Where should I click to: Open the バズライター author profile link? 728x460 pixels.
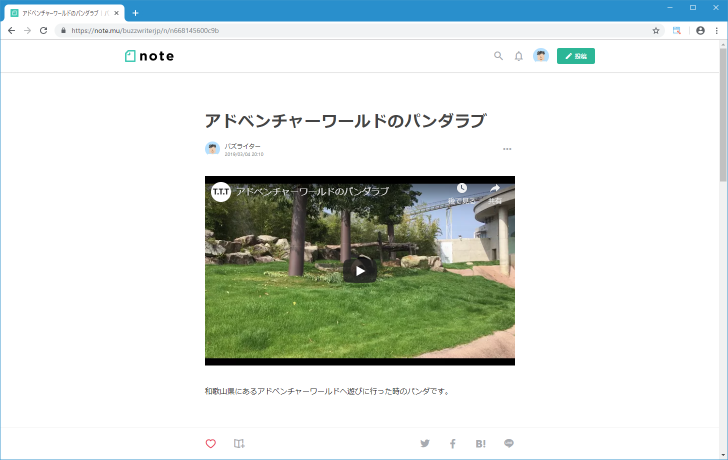point(242,146)
